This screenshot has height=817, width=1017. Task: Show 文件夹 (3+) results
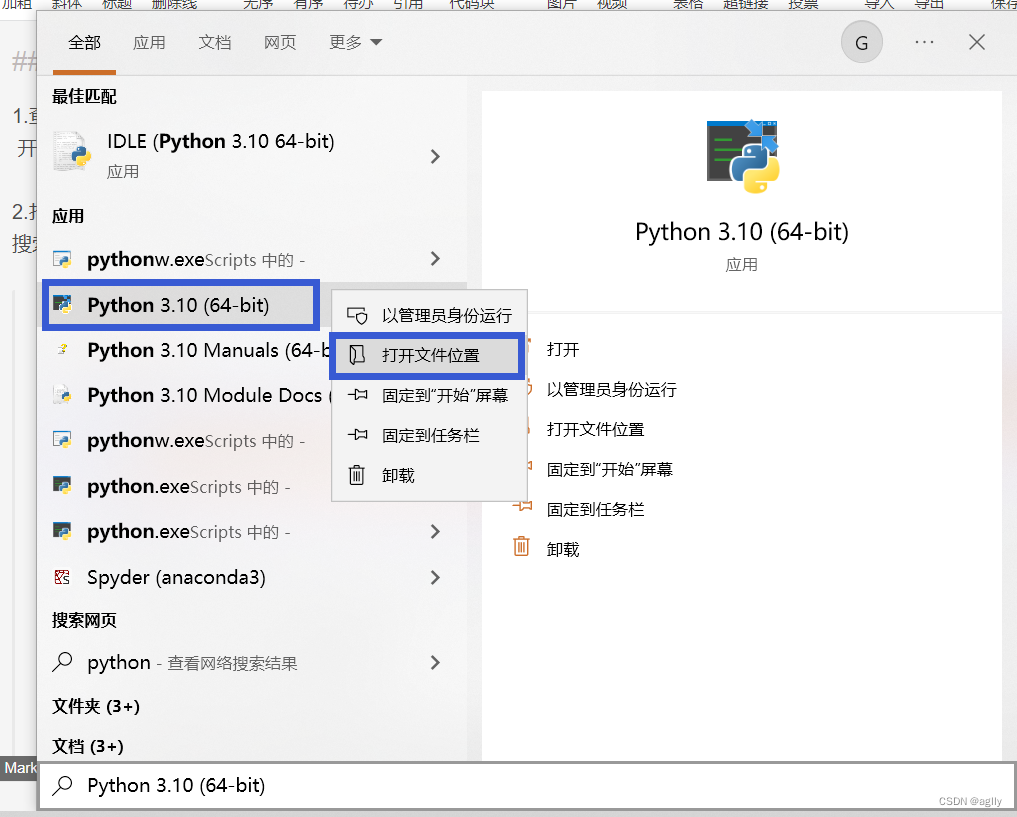(x=96, y=706)
